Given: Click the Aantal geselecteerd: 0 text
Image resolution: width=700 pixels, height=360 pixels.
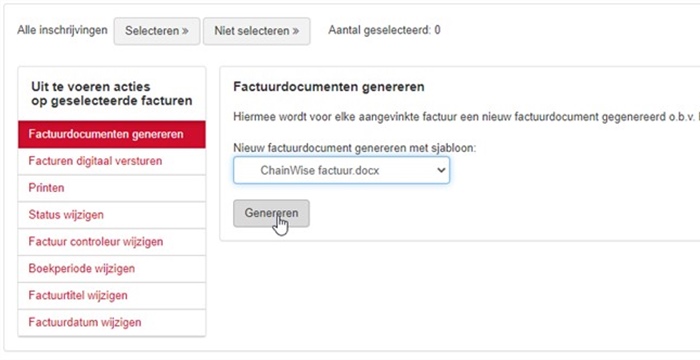Looking at the screenshot, I should pyautogui.click(x=384, y=30).
